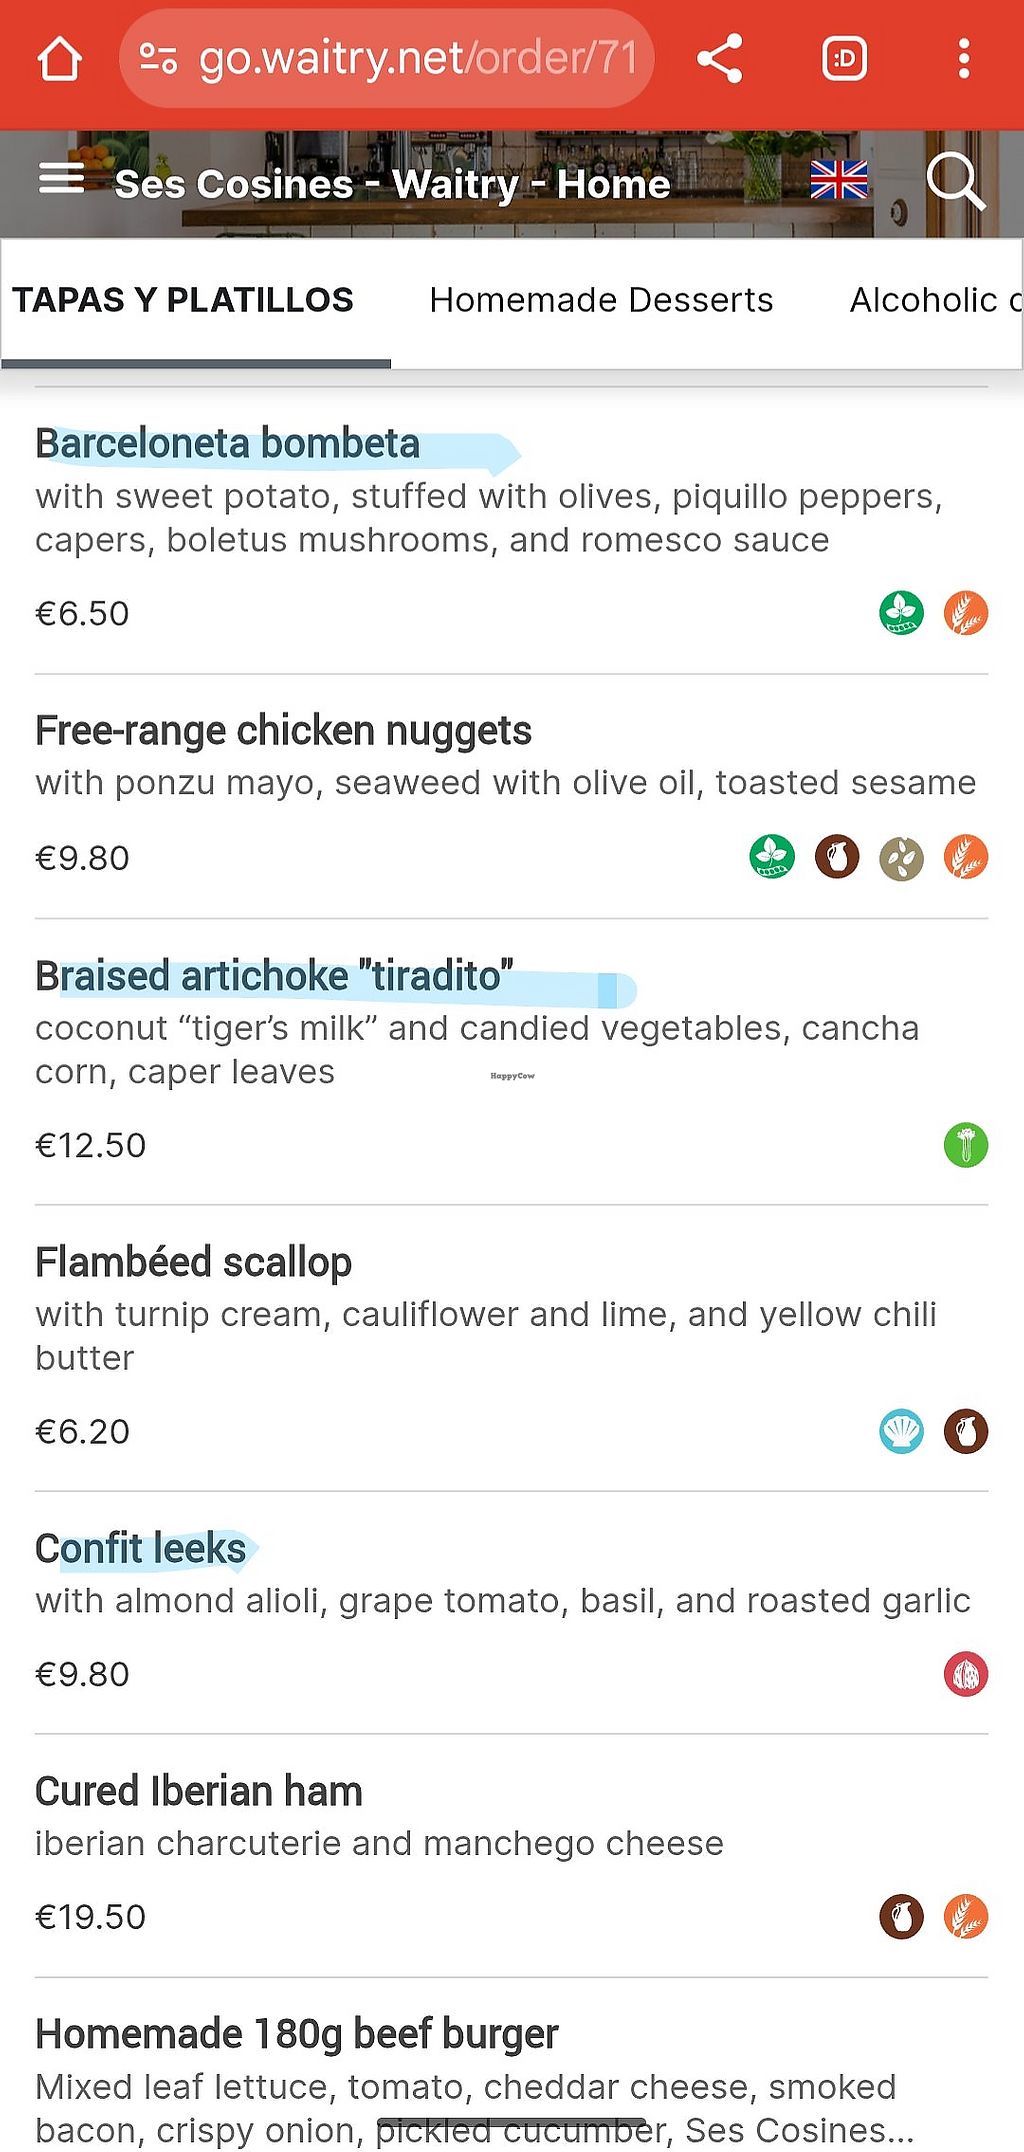Tap the sesame allergen icon on chicken nuggets
Viewport: 1024px width, 2152px height.
901,858
